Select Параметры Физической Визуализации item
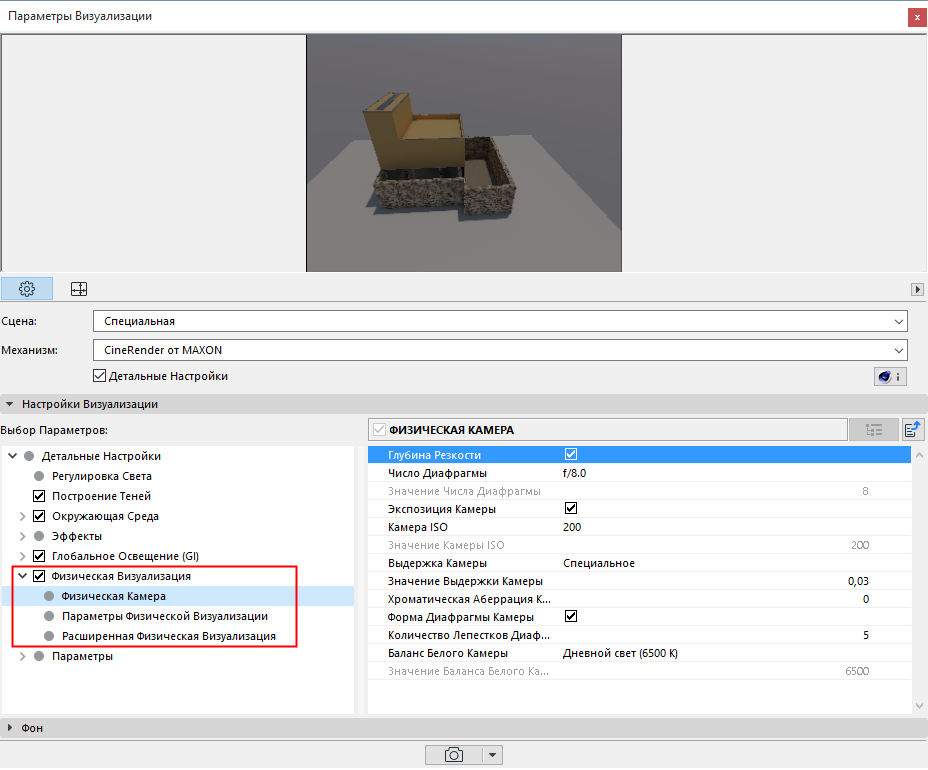Screen dimensions: 928x770 pyautogui.click(x=165, y=616)
